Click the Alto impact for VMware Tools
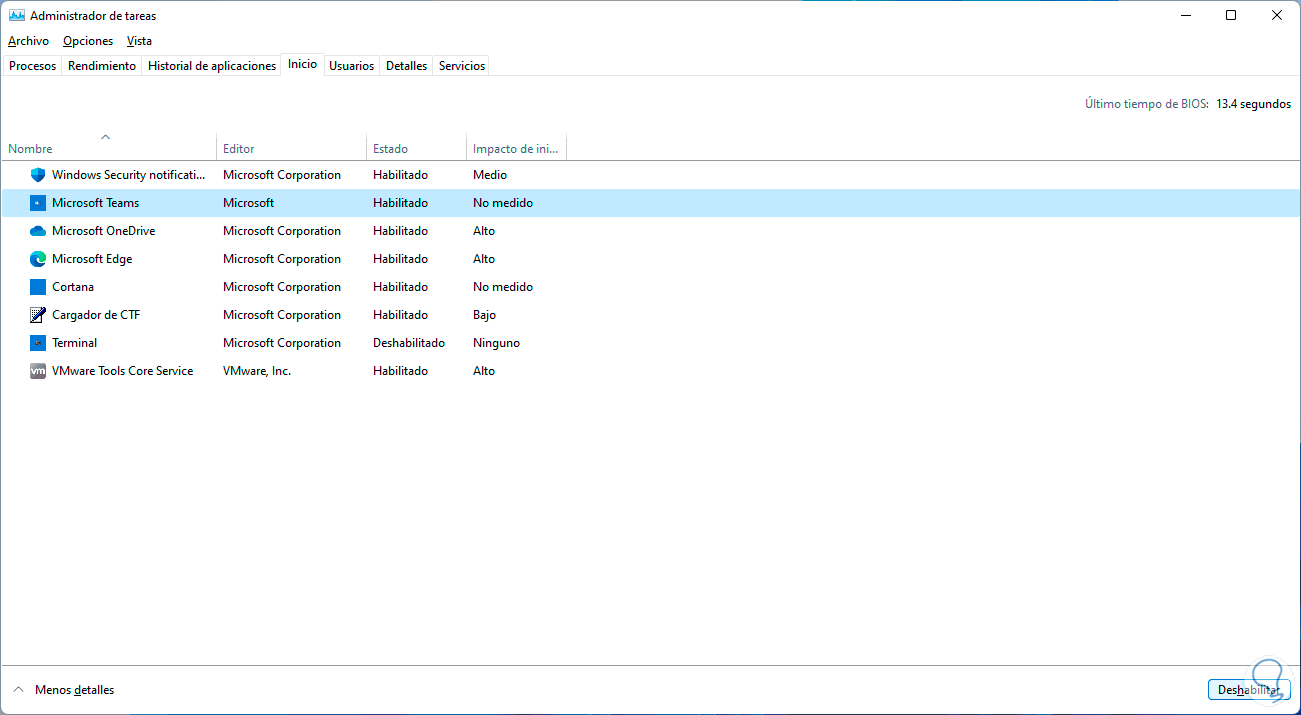 [x=484, y=371]
